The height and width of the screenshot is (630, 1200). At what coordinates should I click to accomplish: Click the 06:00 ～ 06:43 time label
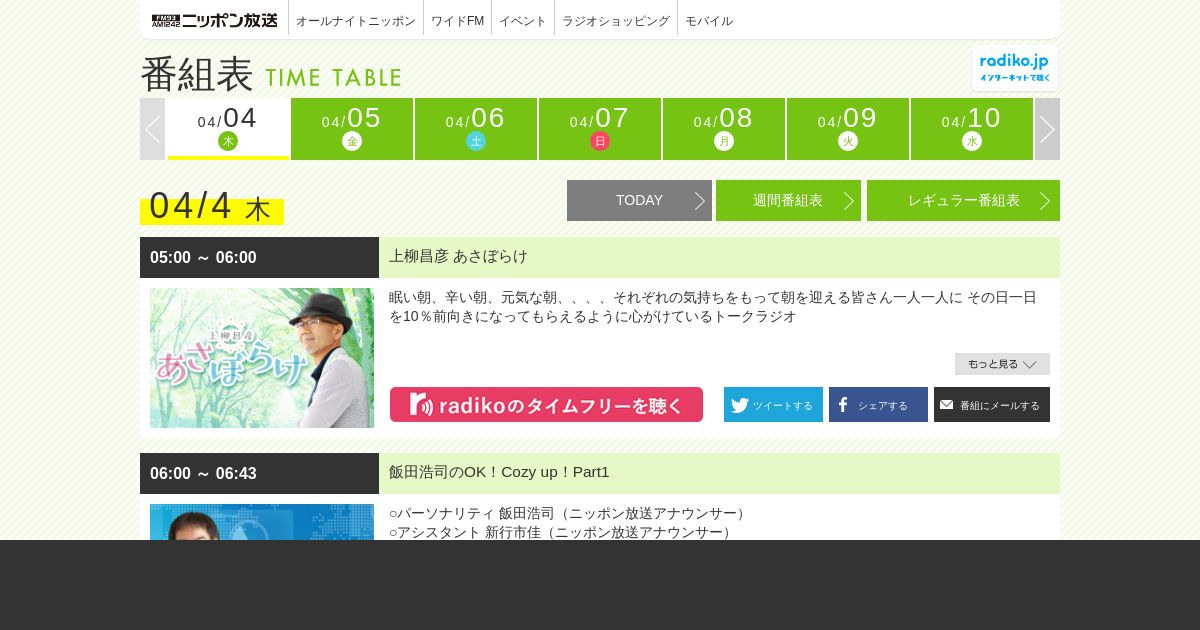tap(203, 473)
